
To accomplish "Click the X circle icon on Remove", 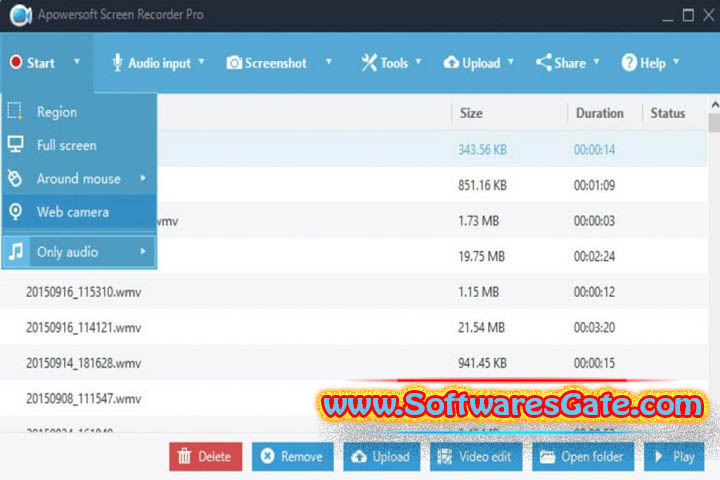I will (267, 456).
